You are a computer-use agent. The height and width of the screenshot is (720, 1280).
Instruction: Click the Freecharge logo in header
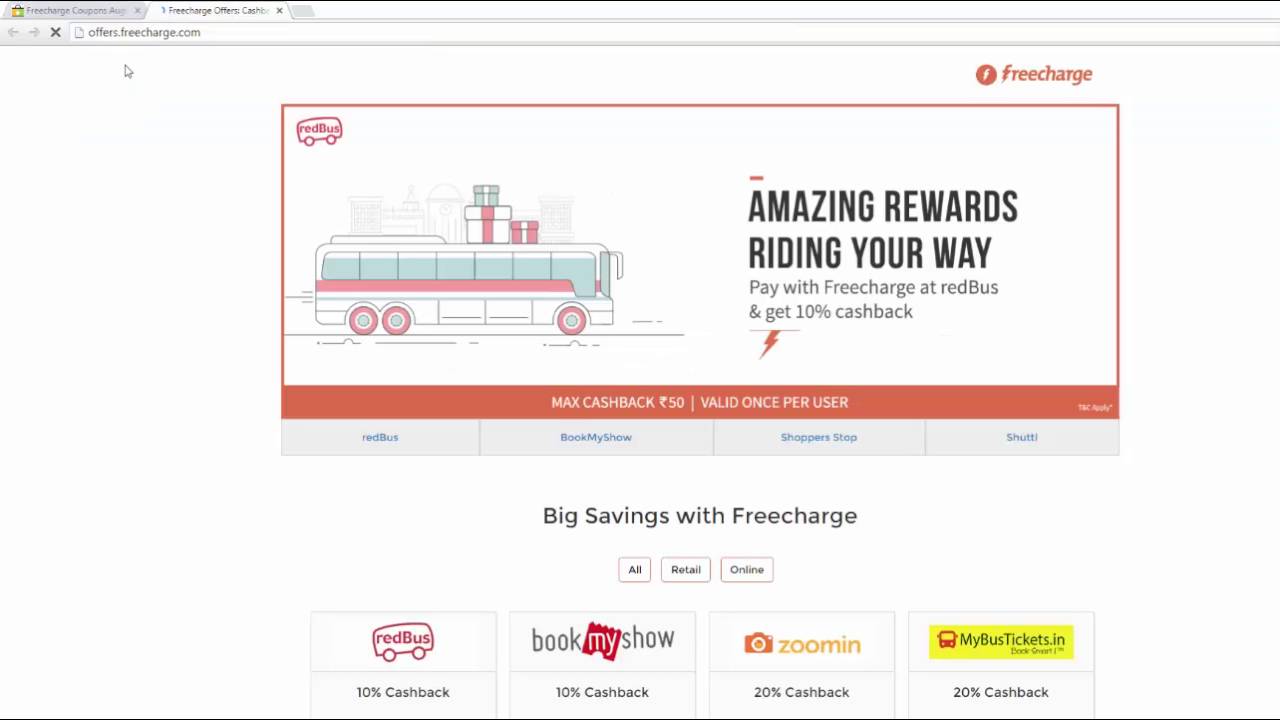1034,74
